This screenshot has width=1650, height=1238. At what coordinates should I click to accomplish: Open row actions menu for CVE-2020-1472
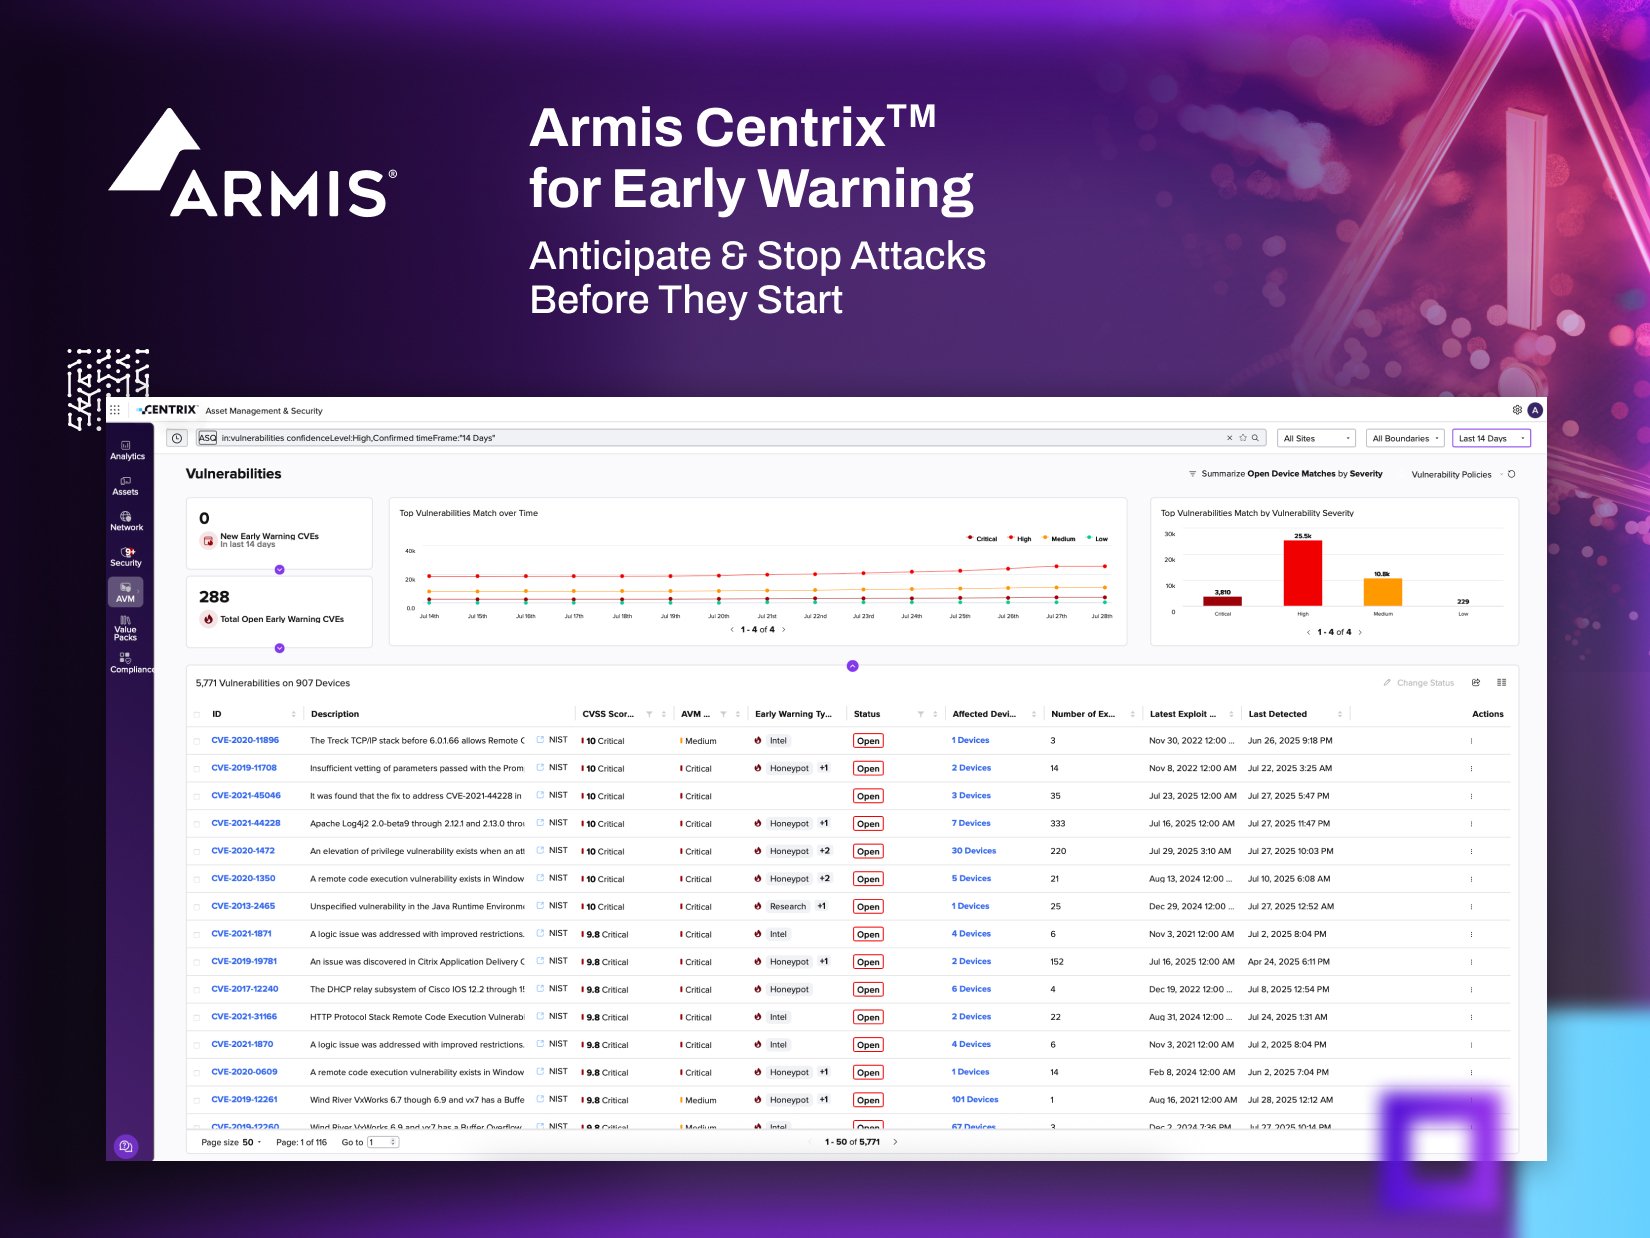pyautogui.click(x=1471, y=851)
